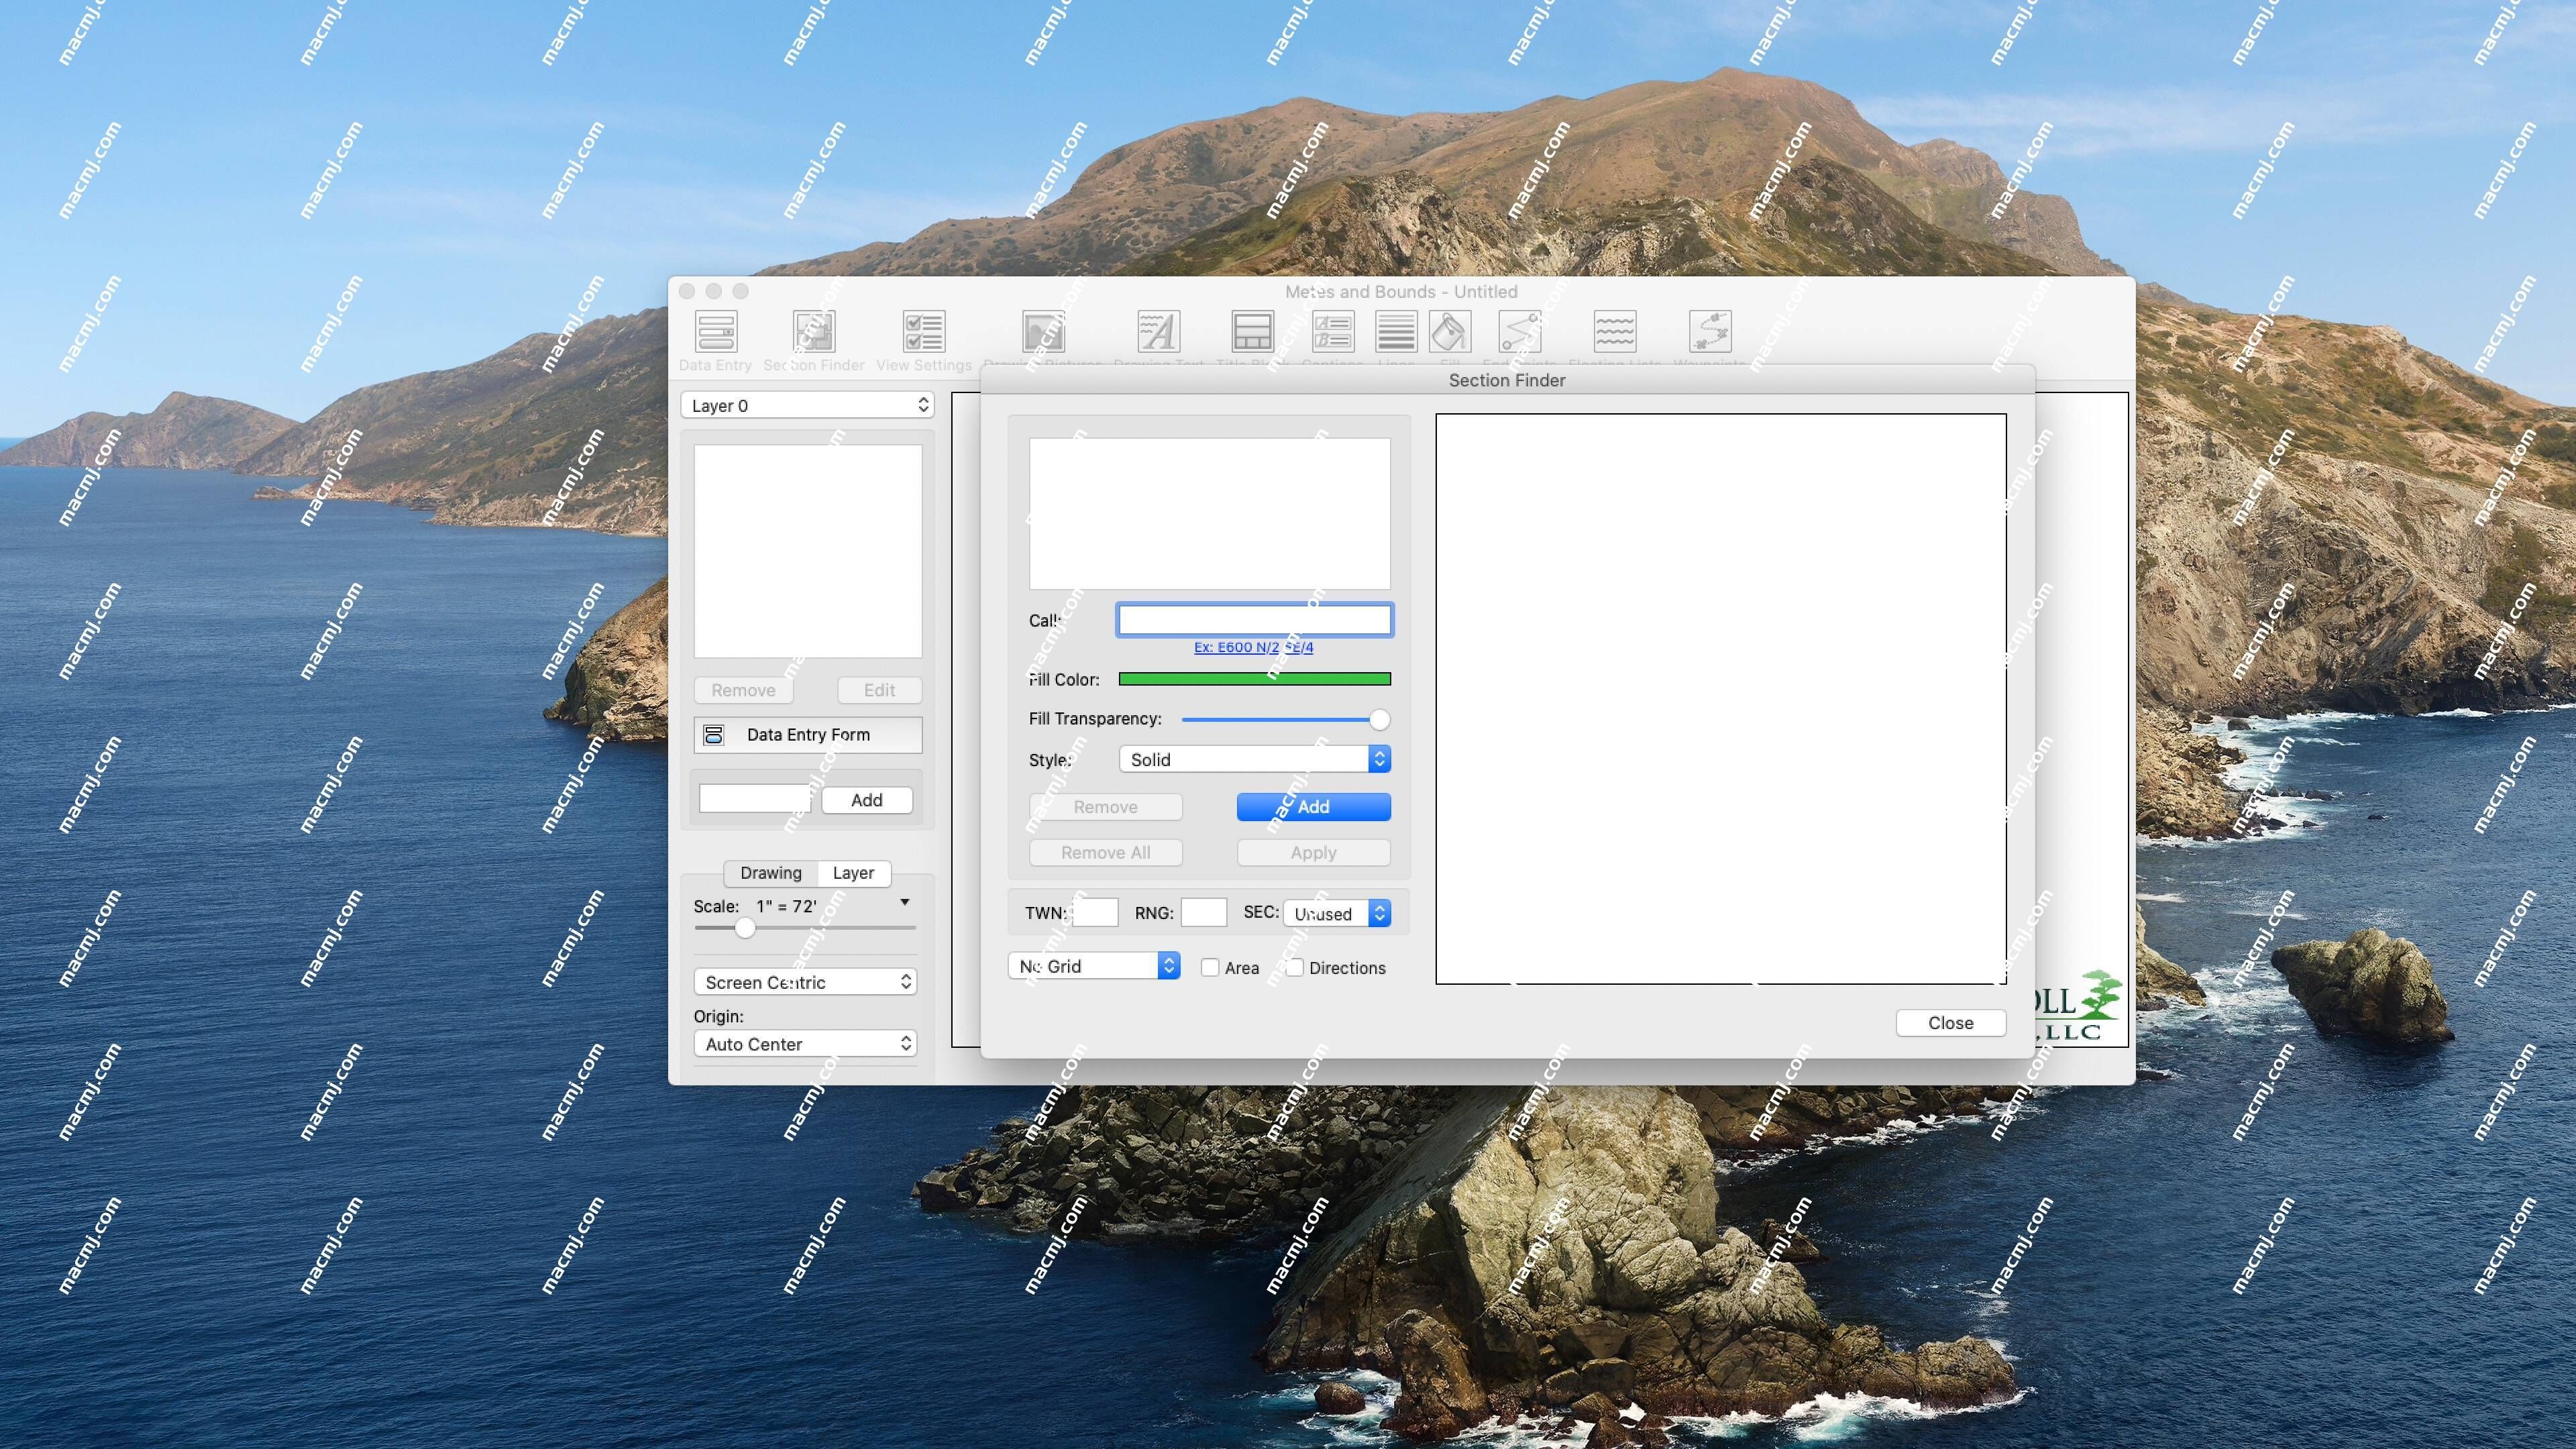The width and height of the screenshot is (2576, 1449).
Task: Close the Section Finder dialog
Action: (1950, 1023)
